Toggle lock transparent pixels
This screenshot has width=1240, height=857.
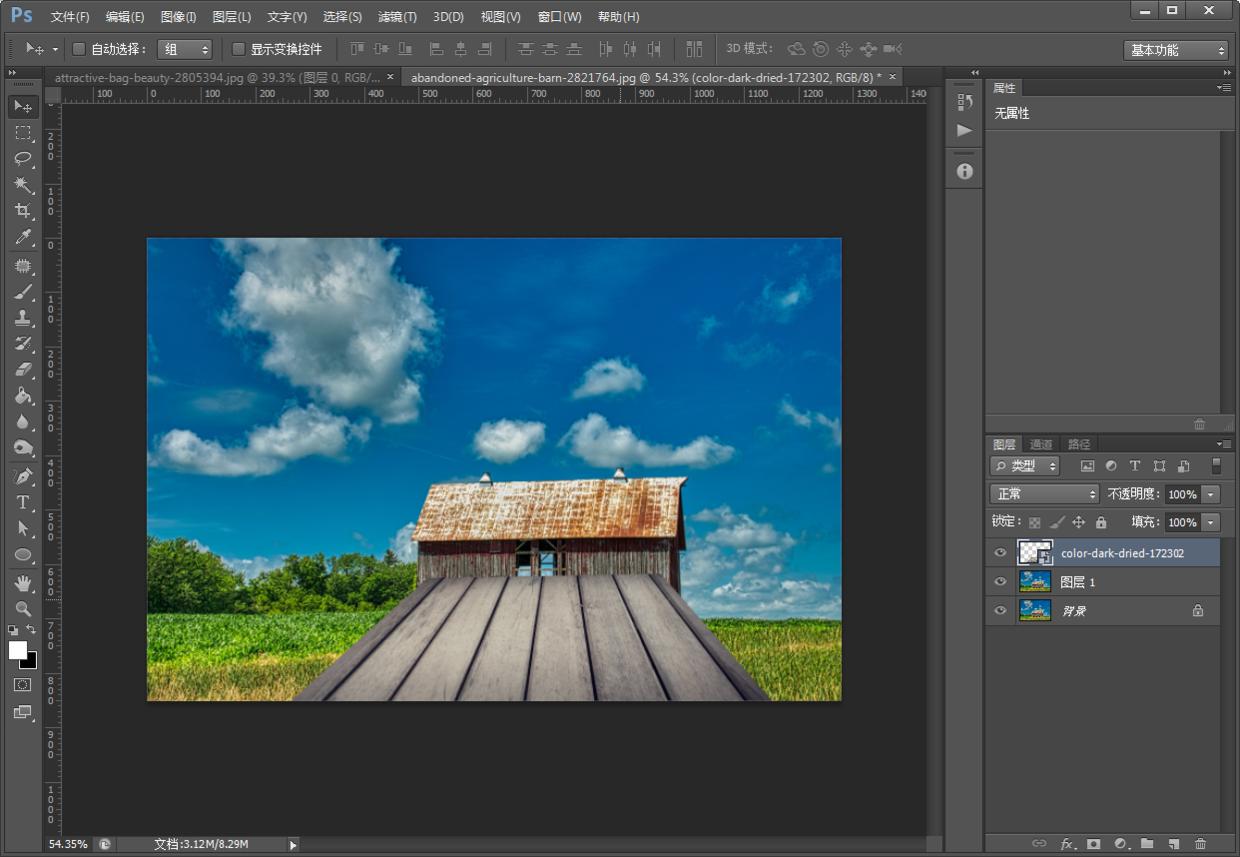1035,522
